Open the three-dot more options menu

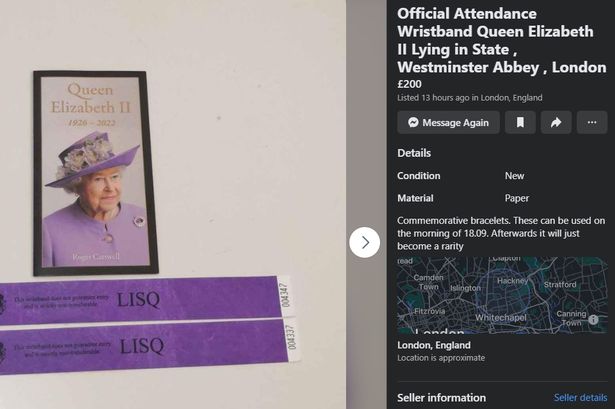click(x=592, y=122)
